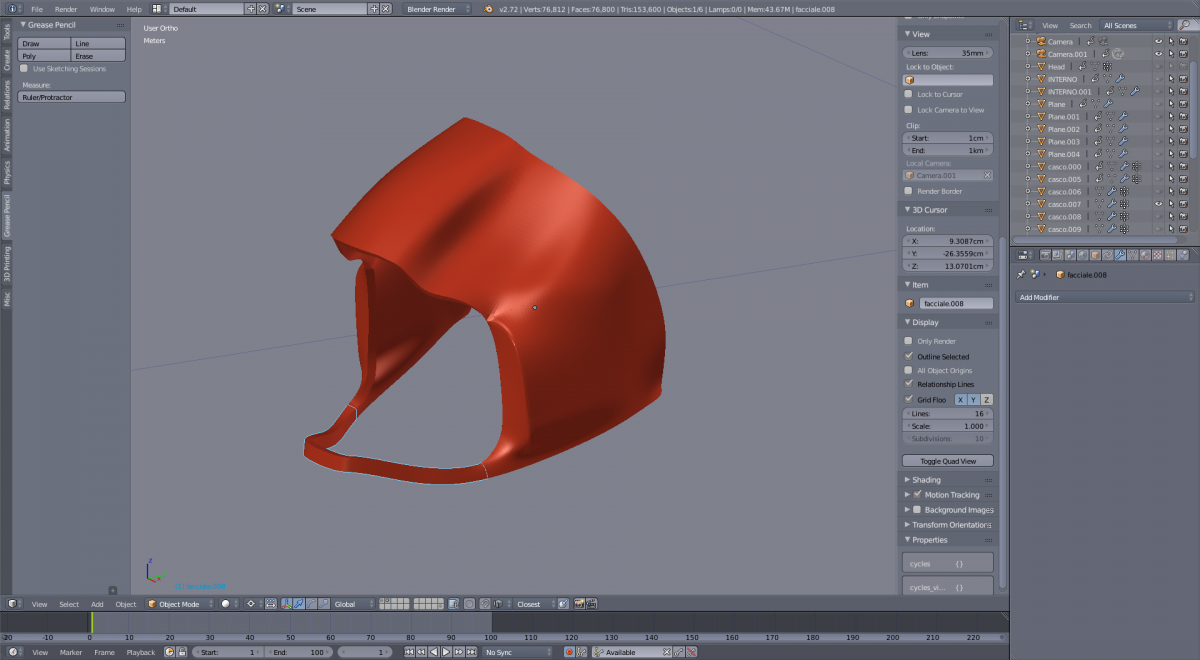The width and height of the screenshot is (1200, 660).
Task: Click the viewport shading sphere icon
Action: tap(226, 604)
